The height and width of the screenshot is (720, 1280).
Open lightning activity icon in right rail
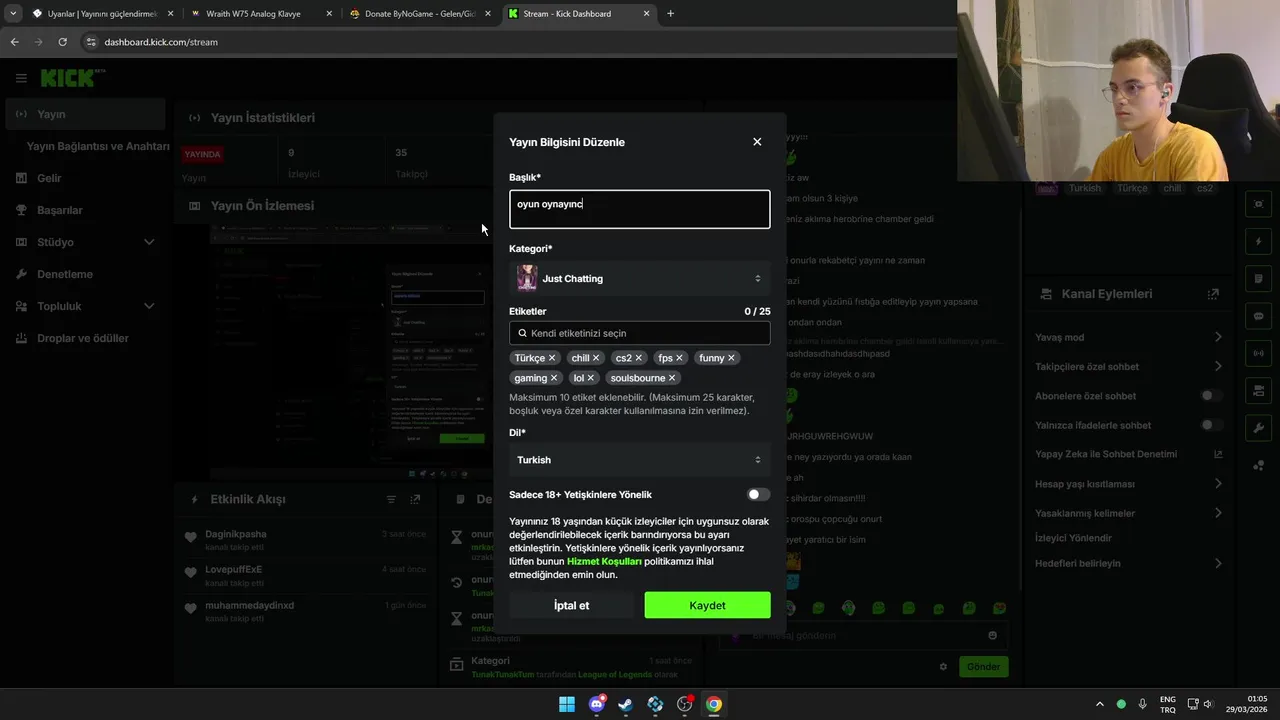click(1258, 242)
